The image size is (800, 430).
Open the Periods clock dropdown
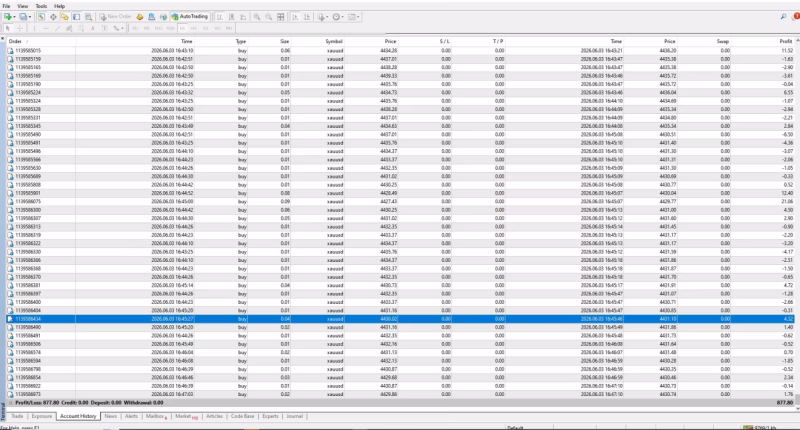pos(338,17)
